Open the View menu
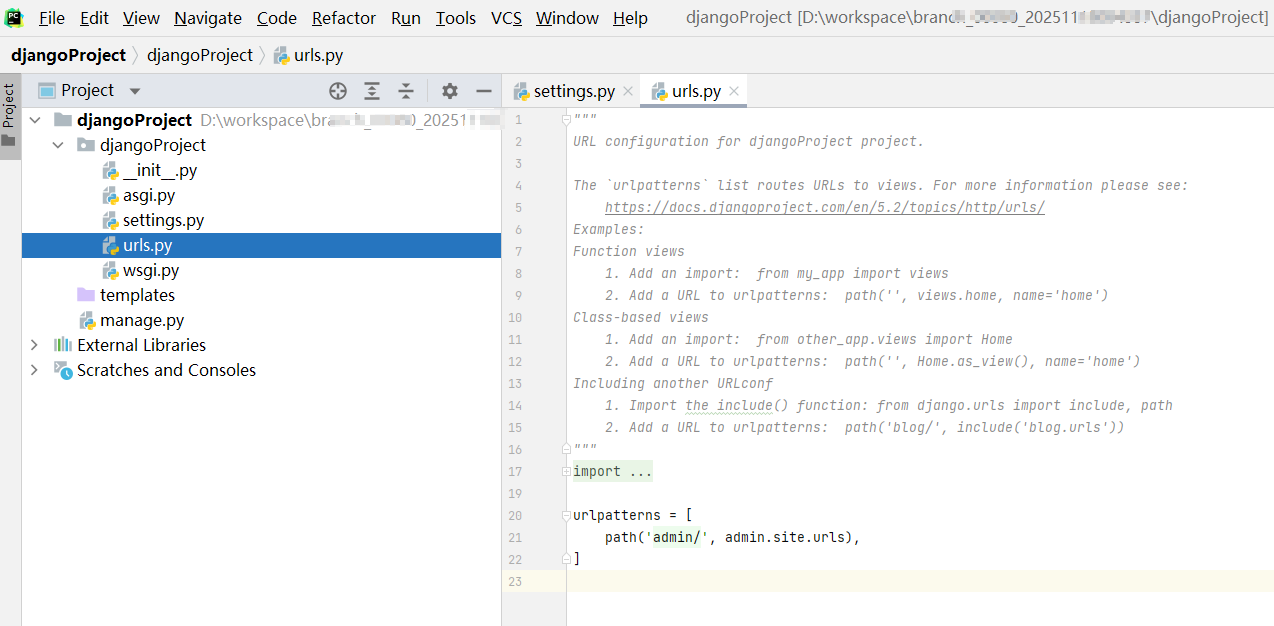The width and height of the screenshot is (1274, 626). click(141, 18)
